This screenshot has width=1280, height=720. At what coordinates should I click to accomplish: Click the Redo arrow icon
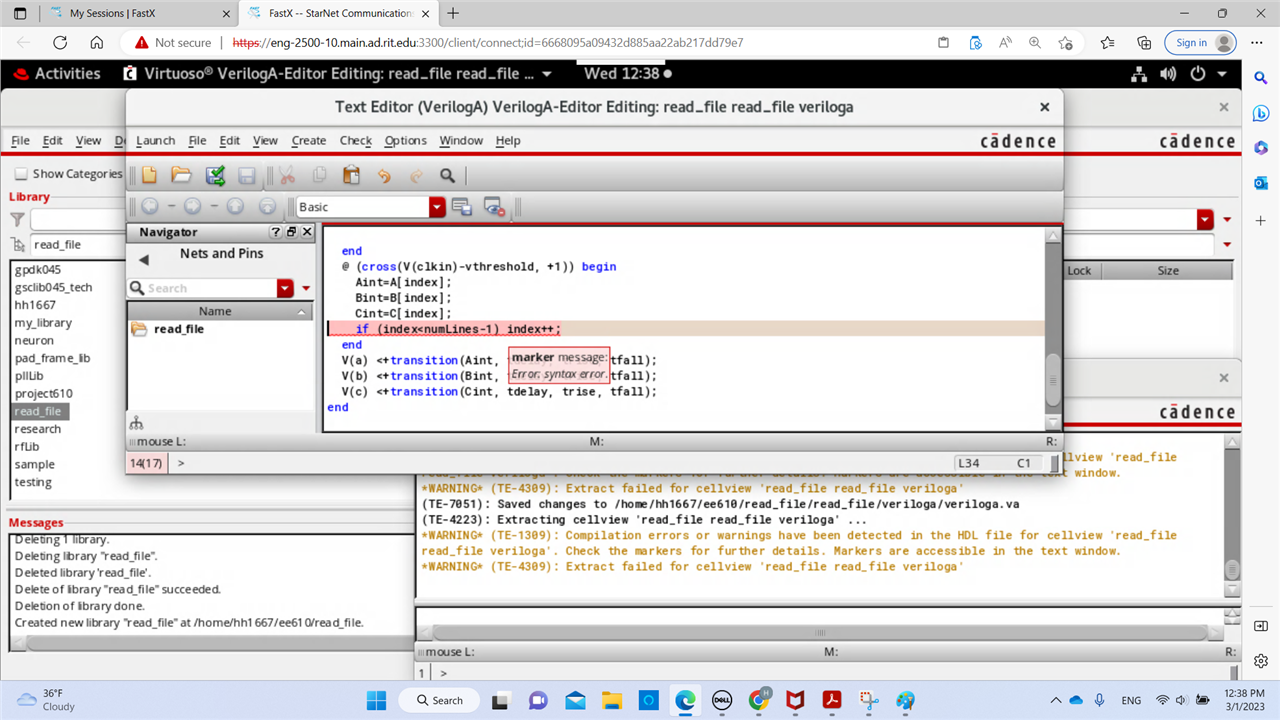pos(416,176)
